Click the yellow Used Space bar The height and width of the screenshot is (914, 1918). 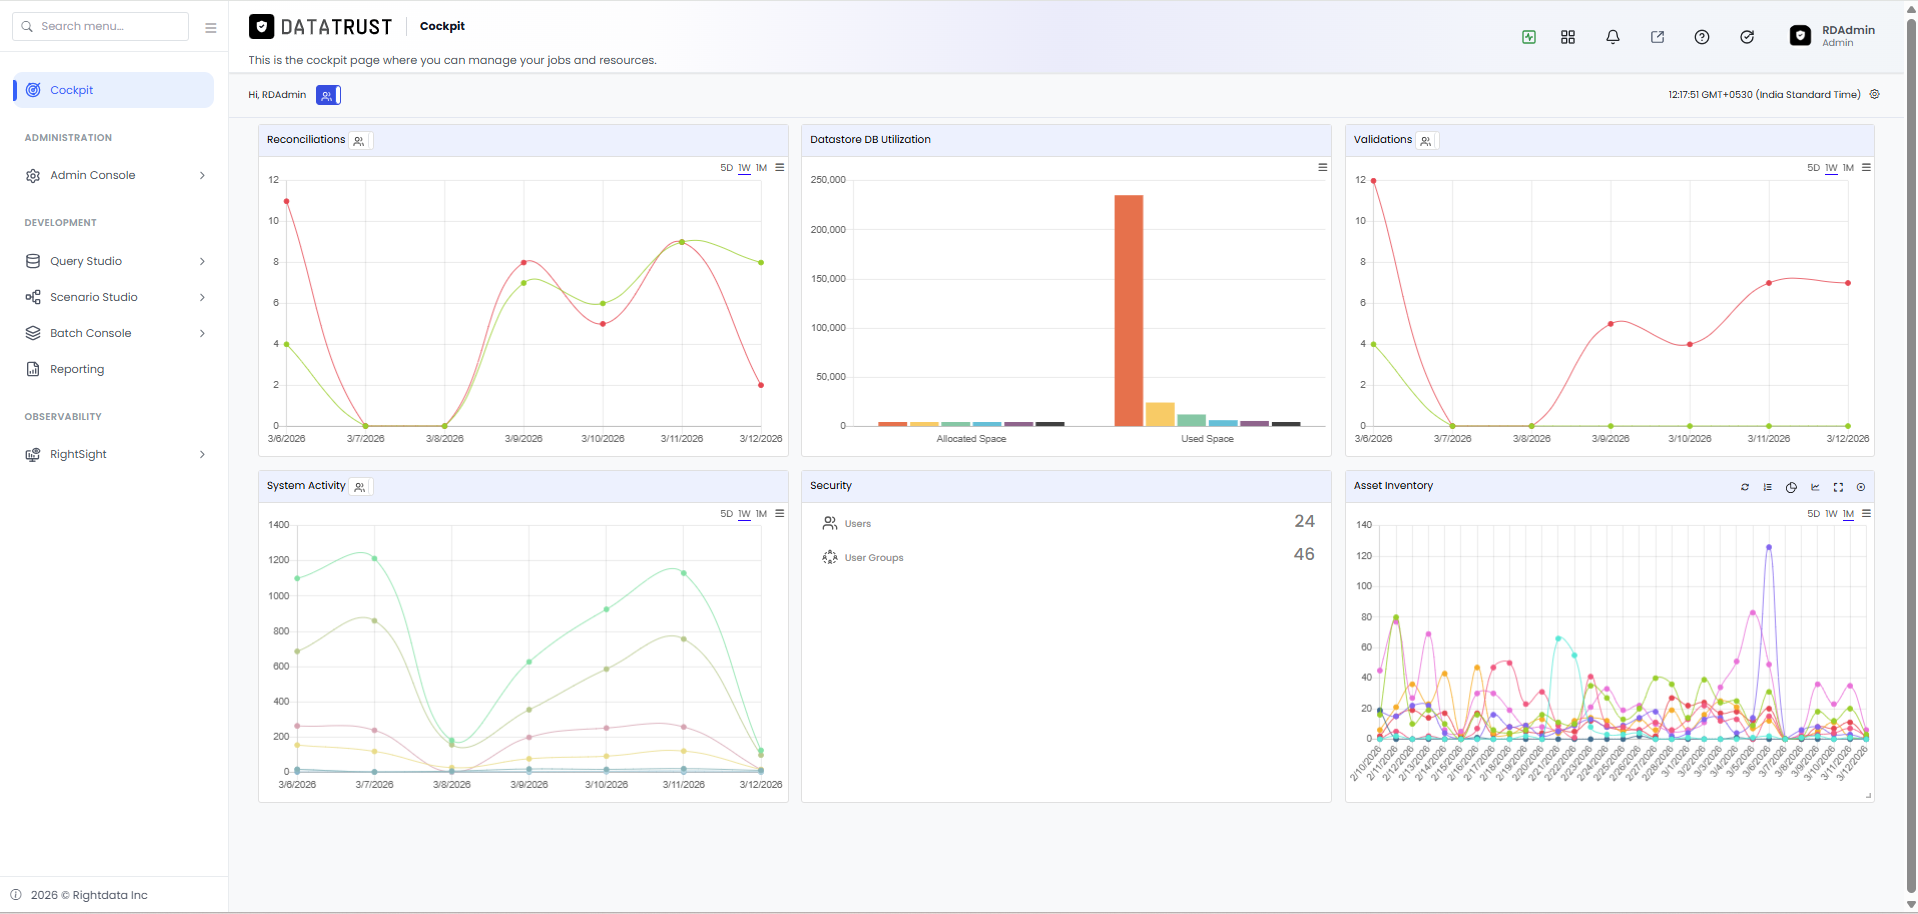click(x=1160, y=414)
